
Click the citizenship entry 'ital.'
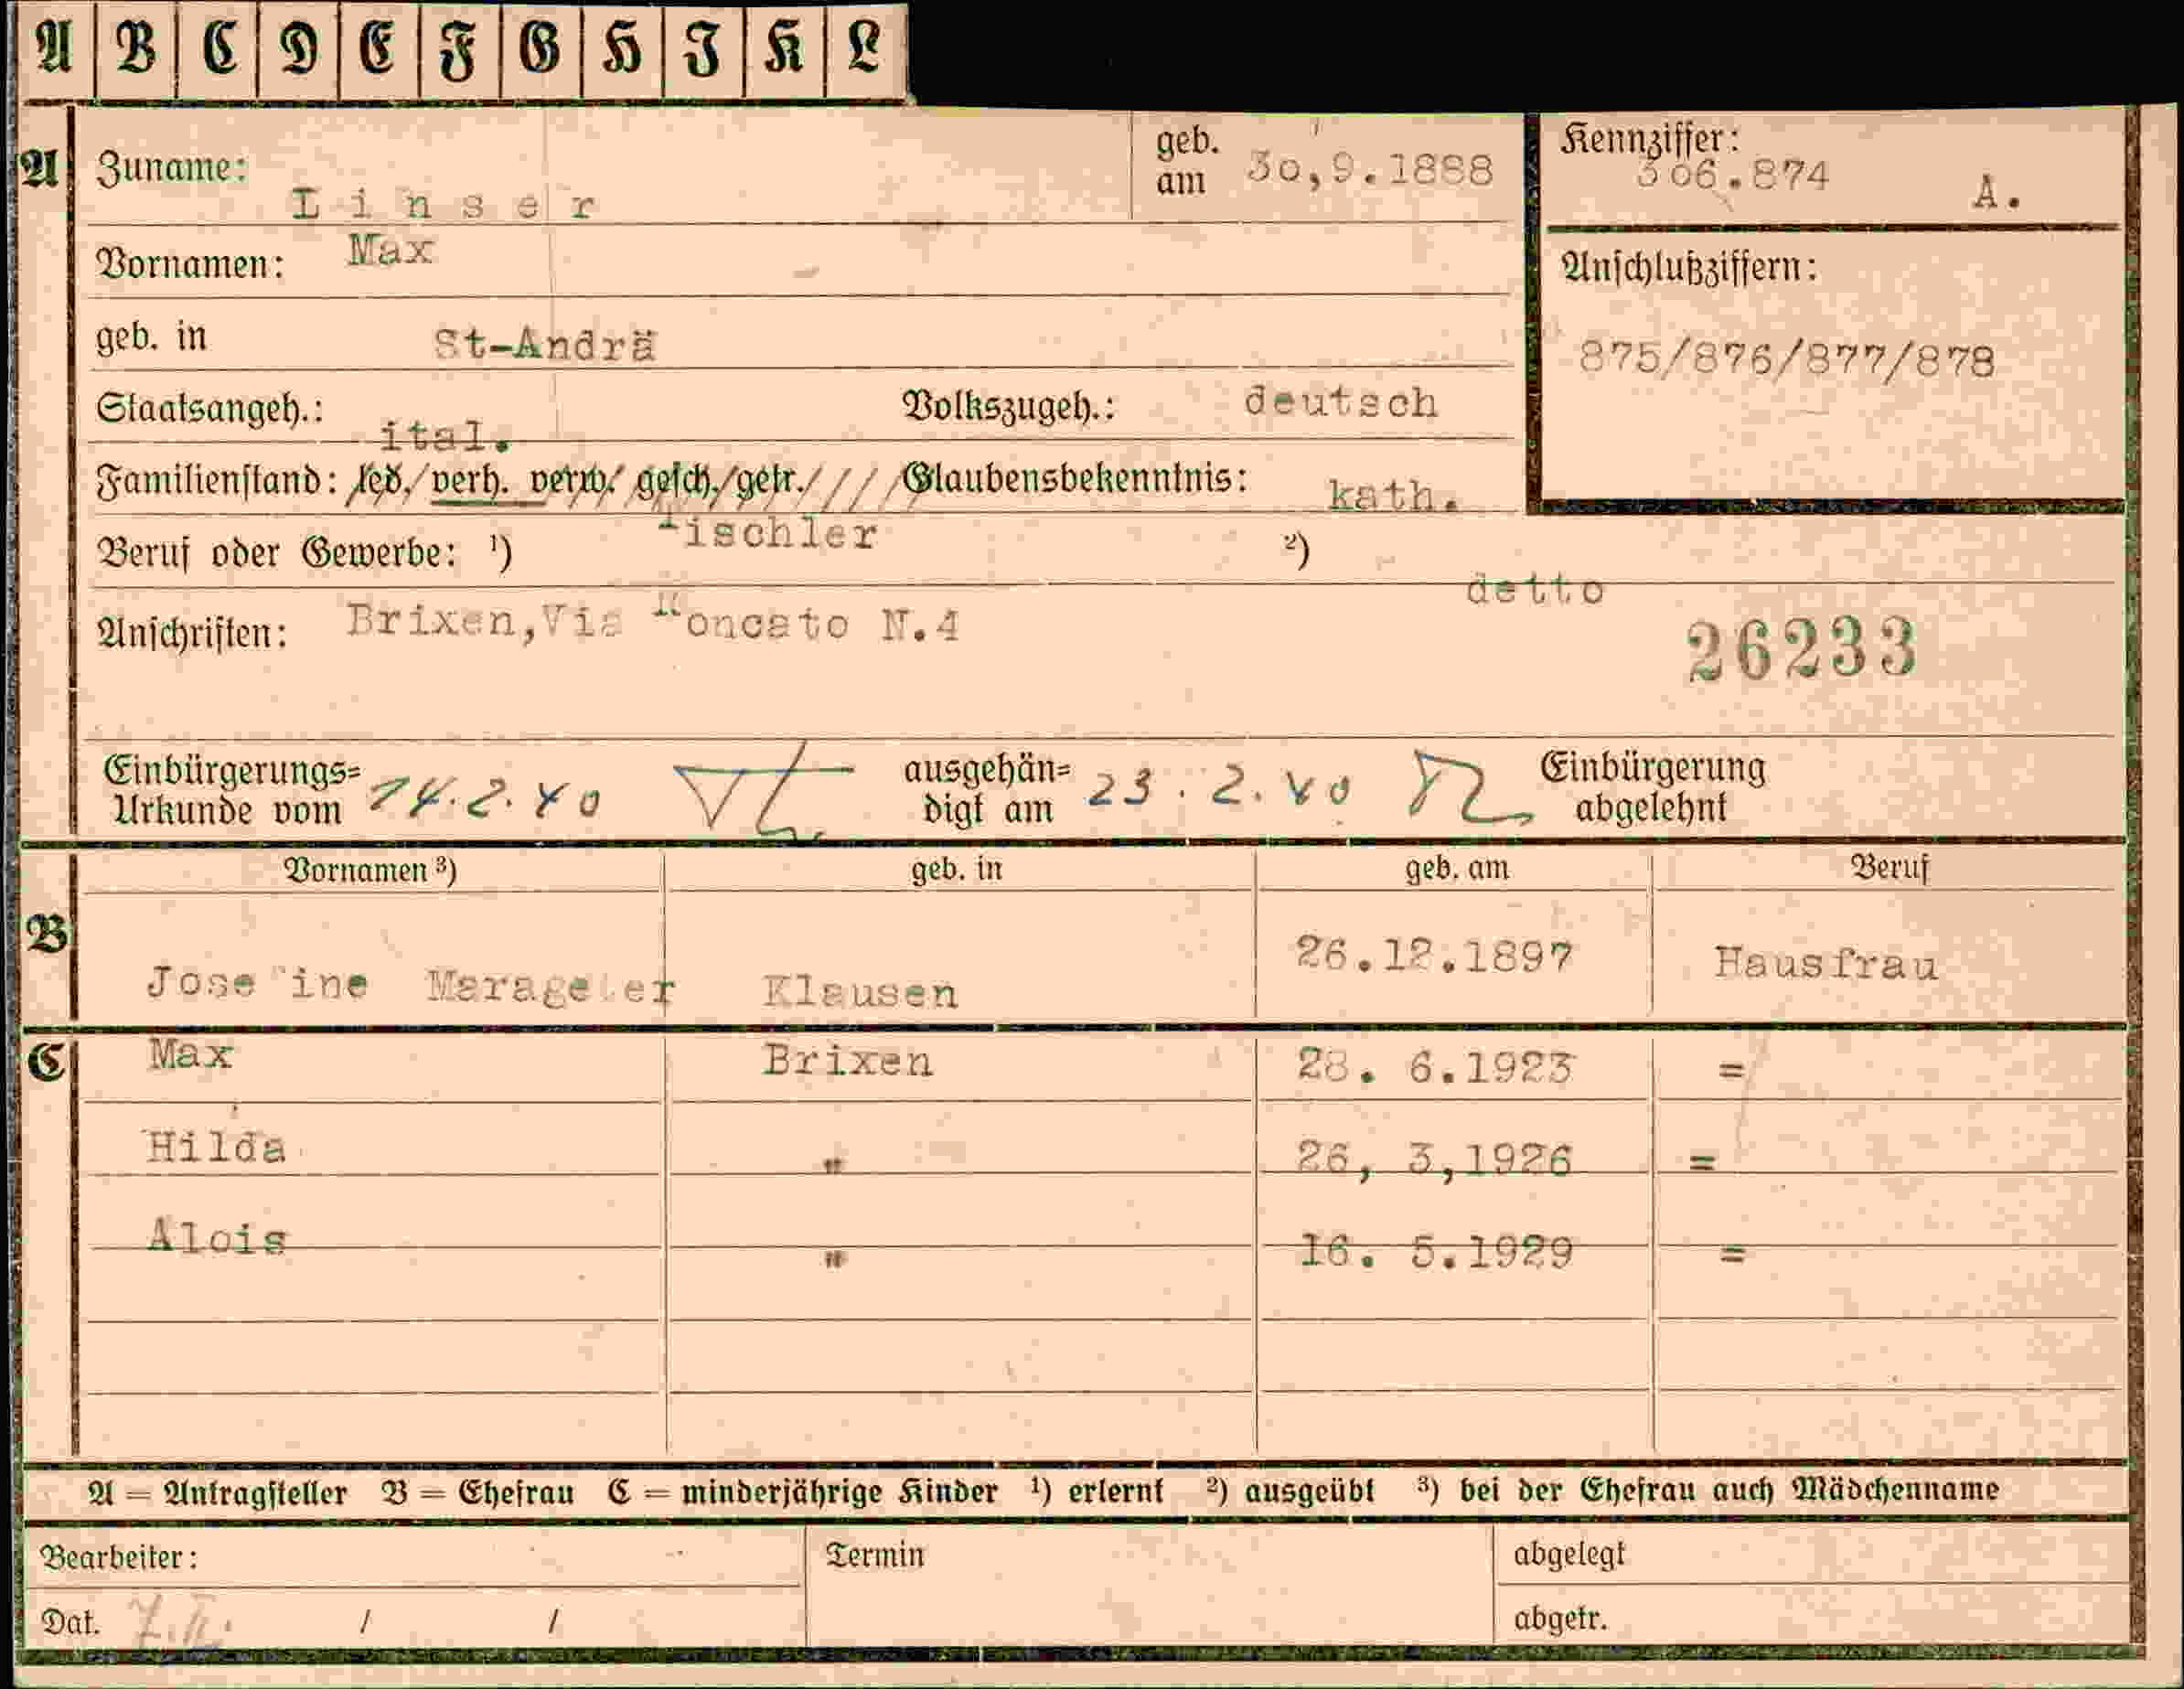(446, 436)
